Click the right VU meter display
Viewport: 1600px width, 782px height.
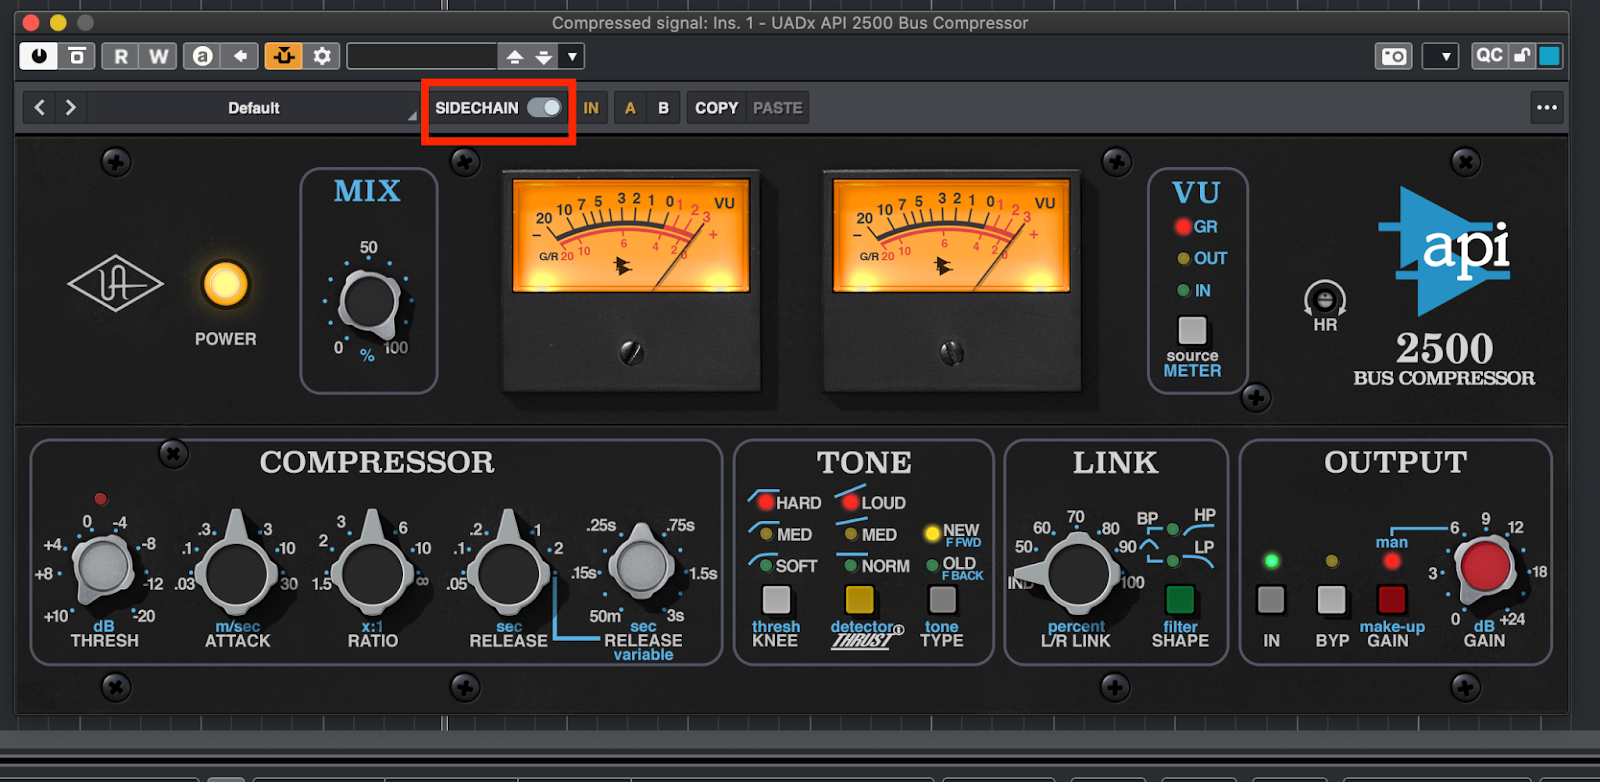tap(951, 235)
